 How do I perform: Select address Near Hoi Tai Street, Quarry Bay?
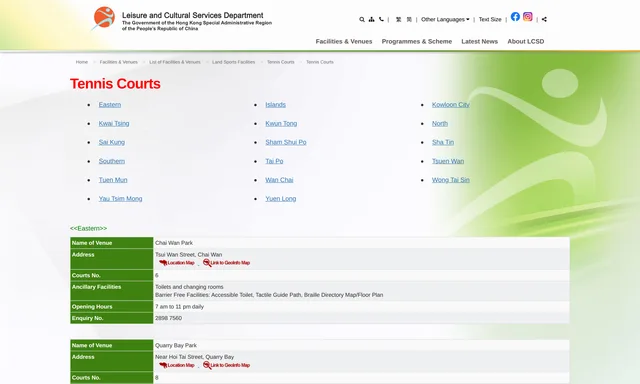194,357
